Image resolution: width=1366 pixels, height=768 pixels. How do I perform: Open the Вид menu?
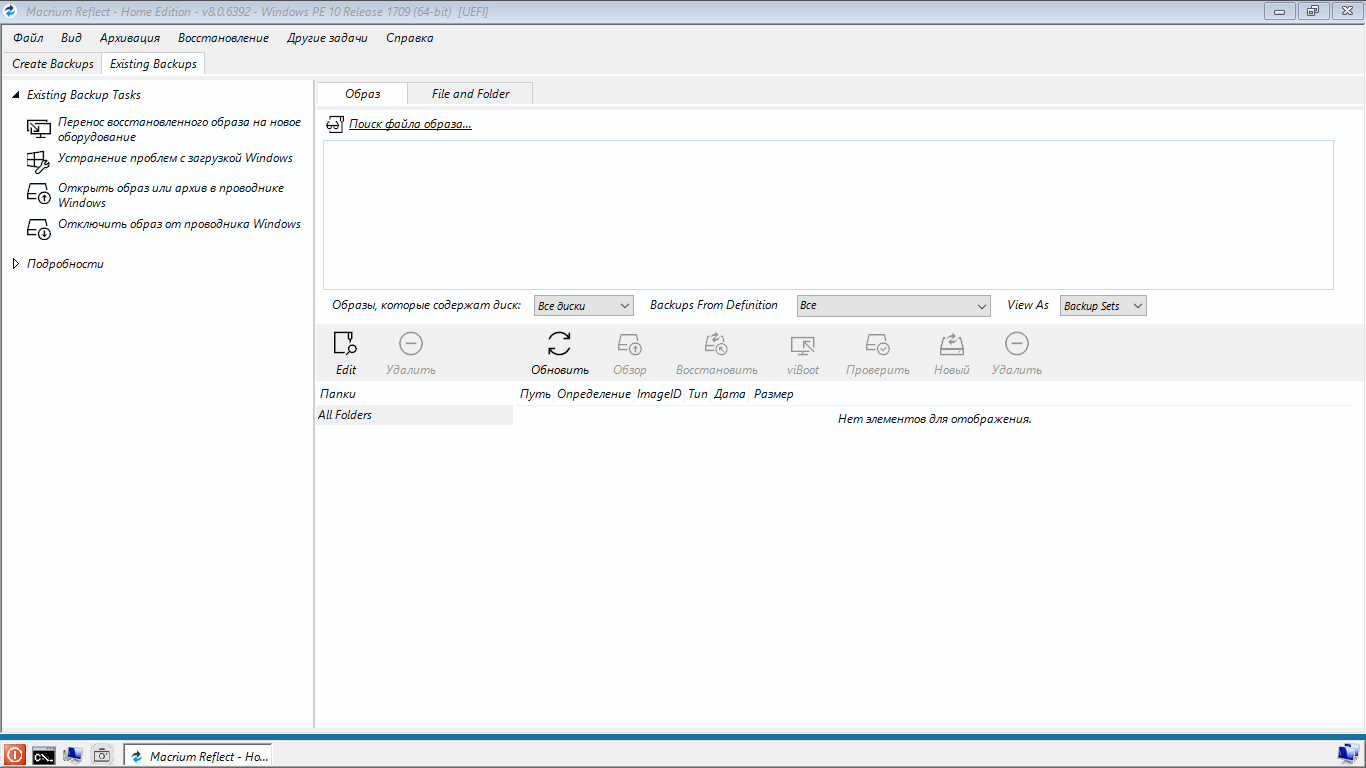[71, 38]
